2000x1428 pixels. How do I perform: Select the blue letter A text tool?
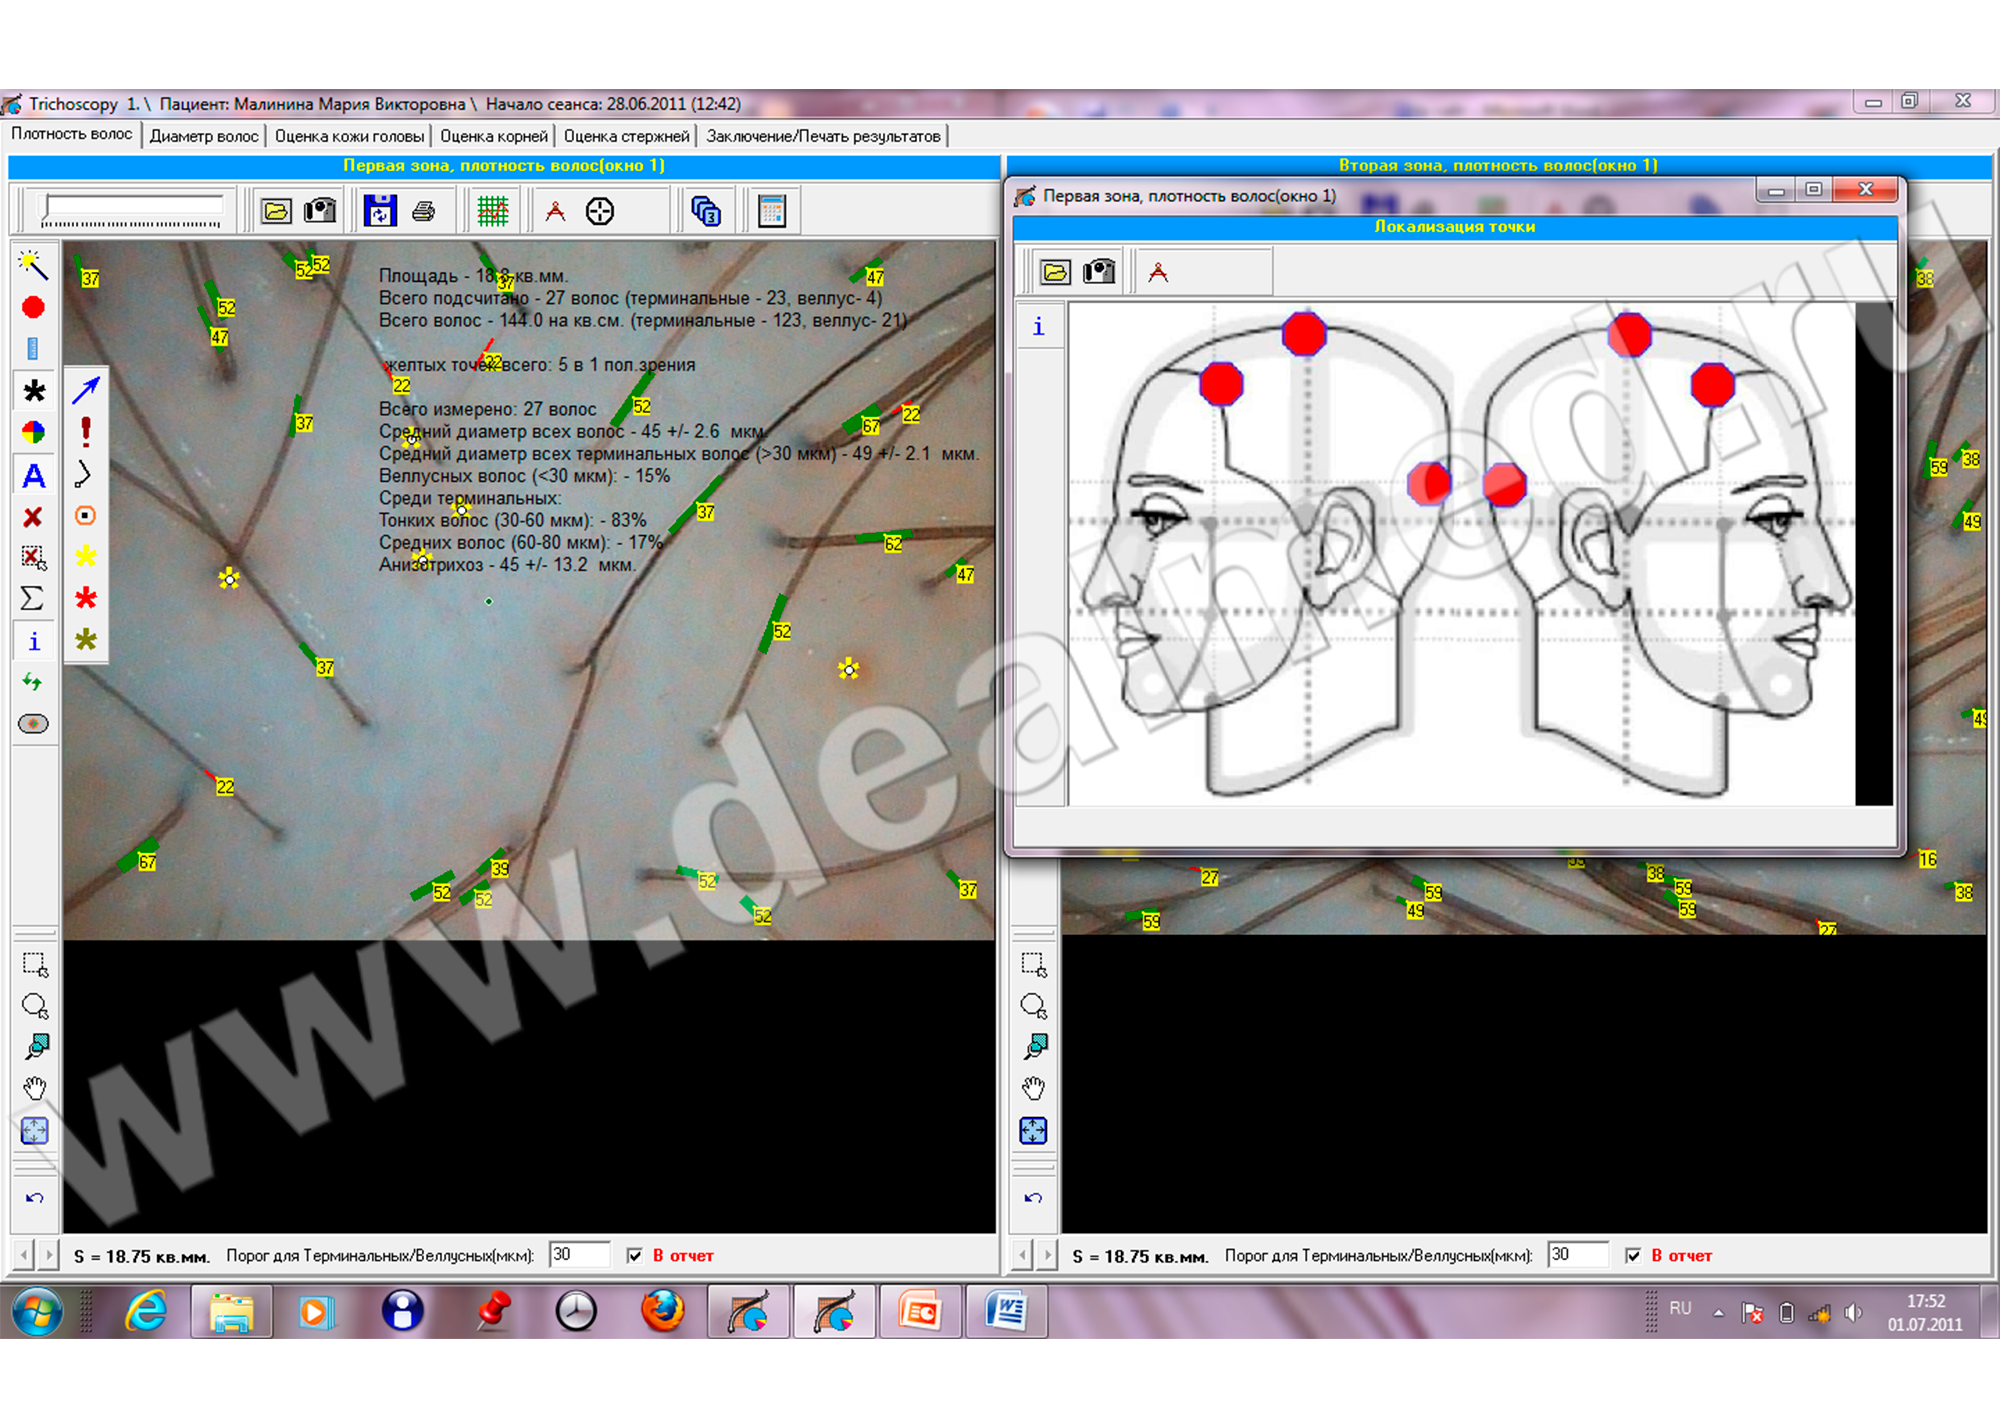[33, 476]
